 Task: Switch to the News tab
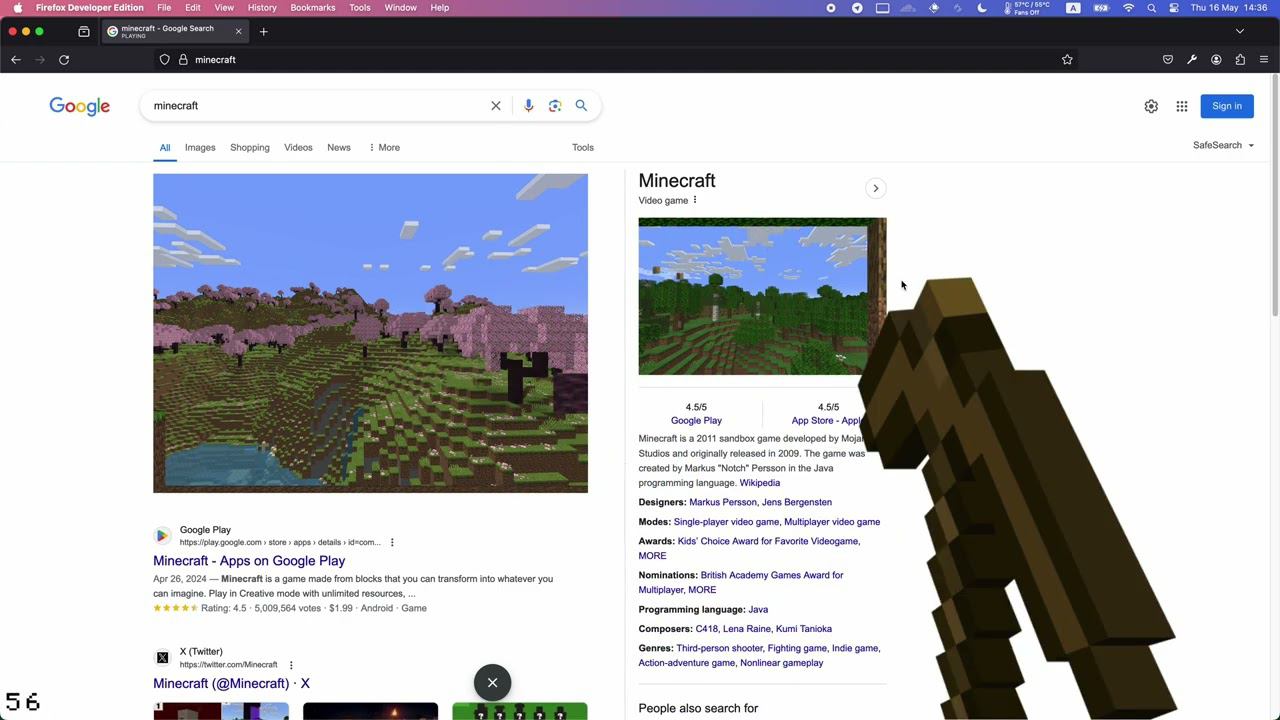(x=339, y=148)
